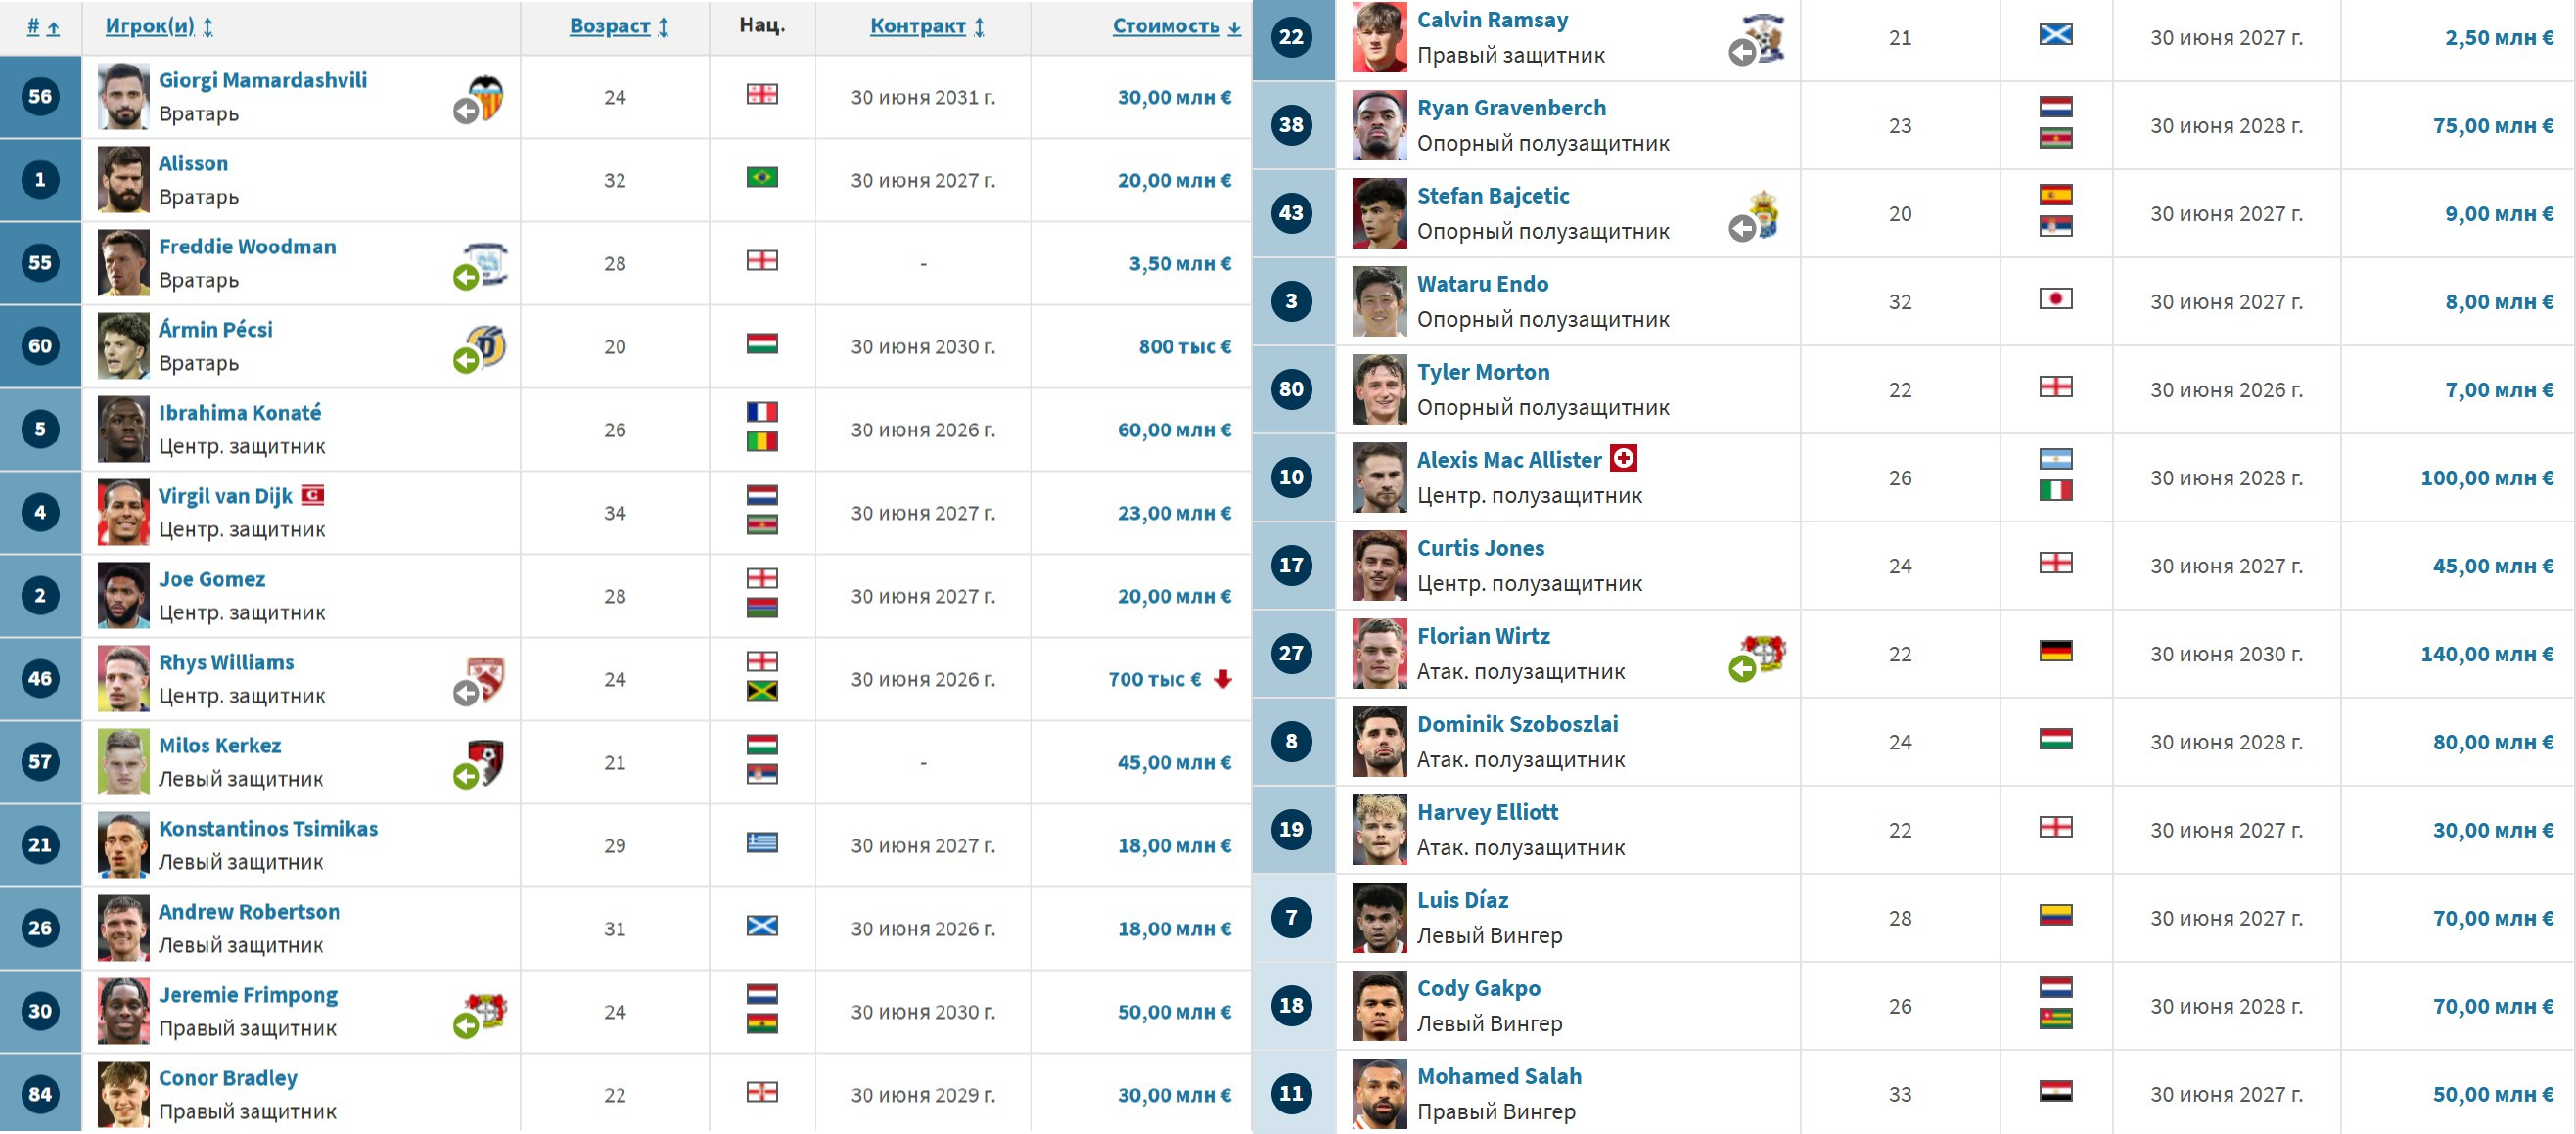Click the Brazil flag in Alisson's row
This screenshot has width=2576, height=1134.
point(762,178)
